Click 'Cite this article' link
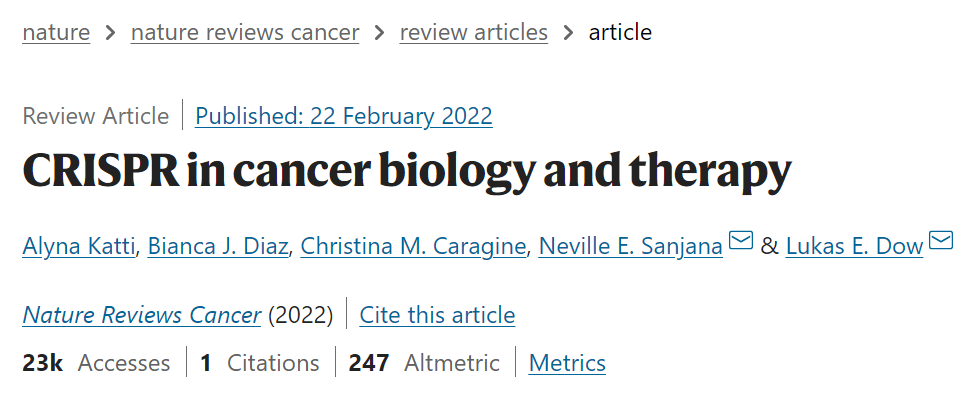Screen dimensions: 977x400 point(437,316)
